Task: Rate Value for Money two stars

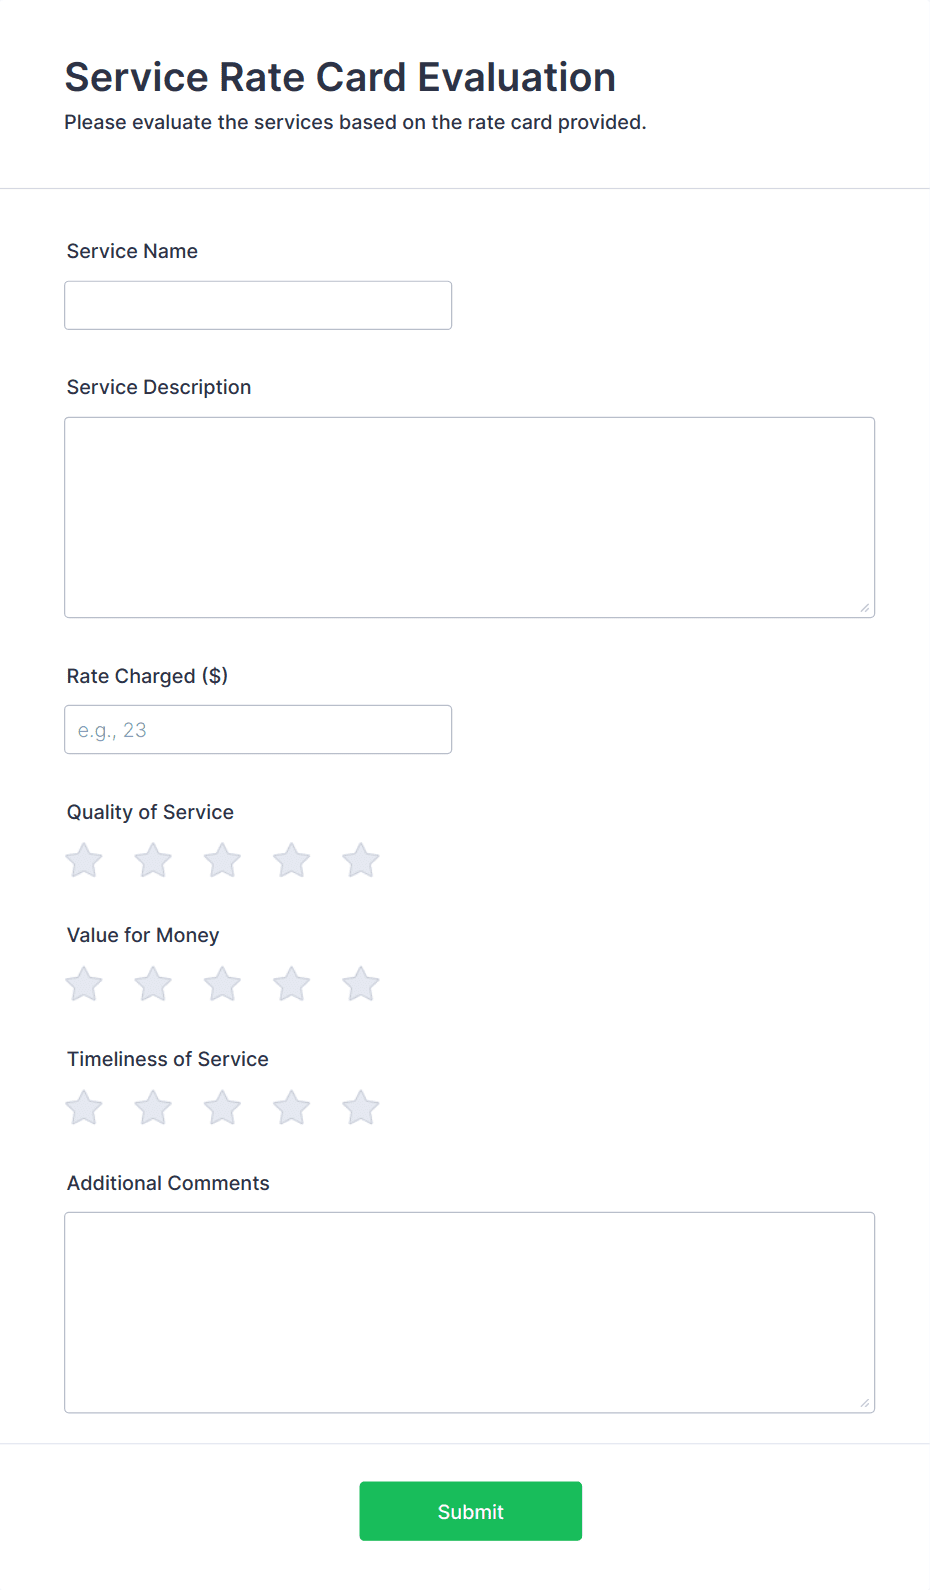Action: [153, 985]
